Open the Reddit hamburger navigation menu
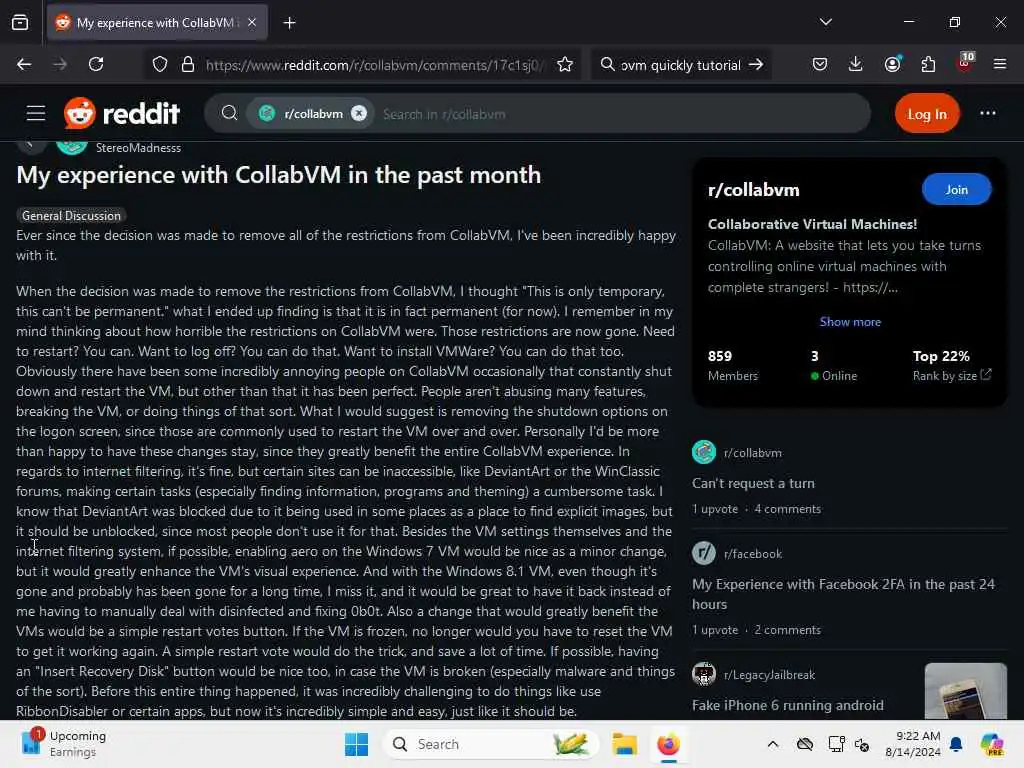 [x=36, y=114]
